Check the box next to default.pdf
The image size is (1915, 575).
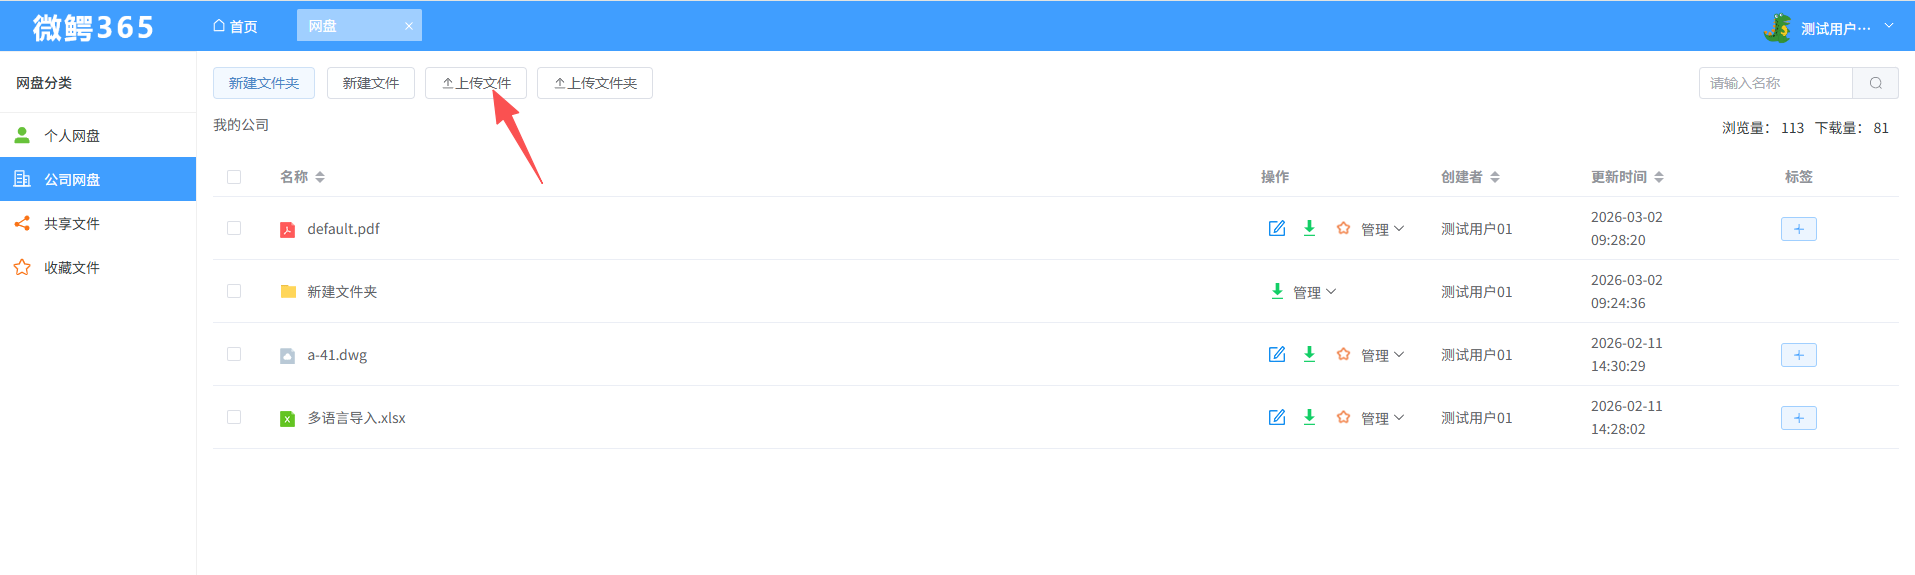point(234,228)
